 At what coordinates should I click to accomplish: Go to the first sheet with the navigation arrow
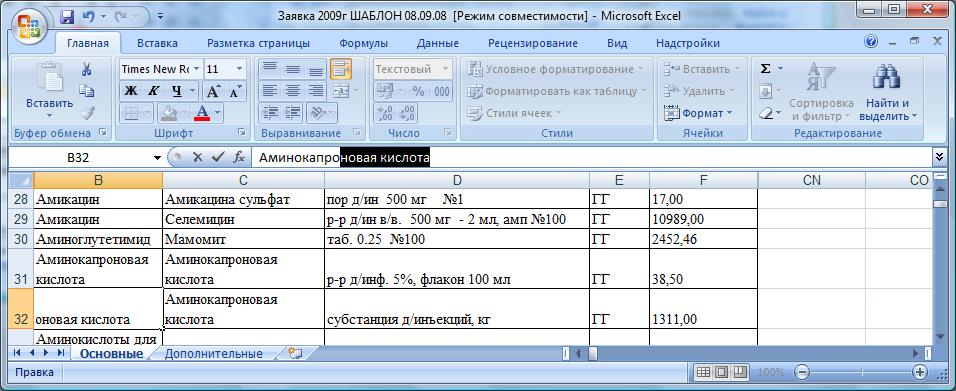(16, 353)
